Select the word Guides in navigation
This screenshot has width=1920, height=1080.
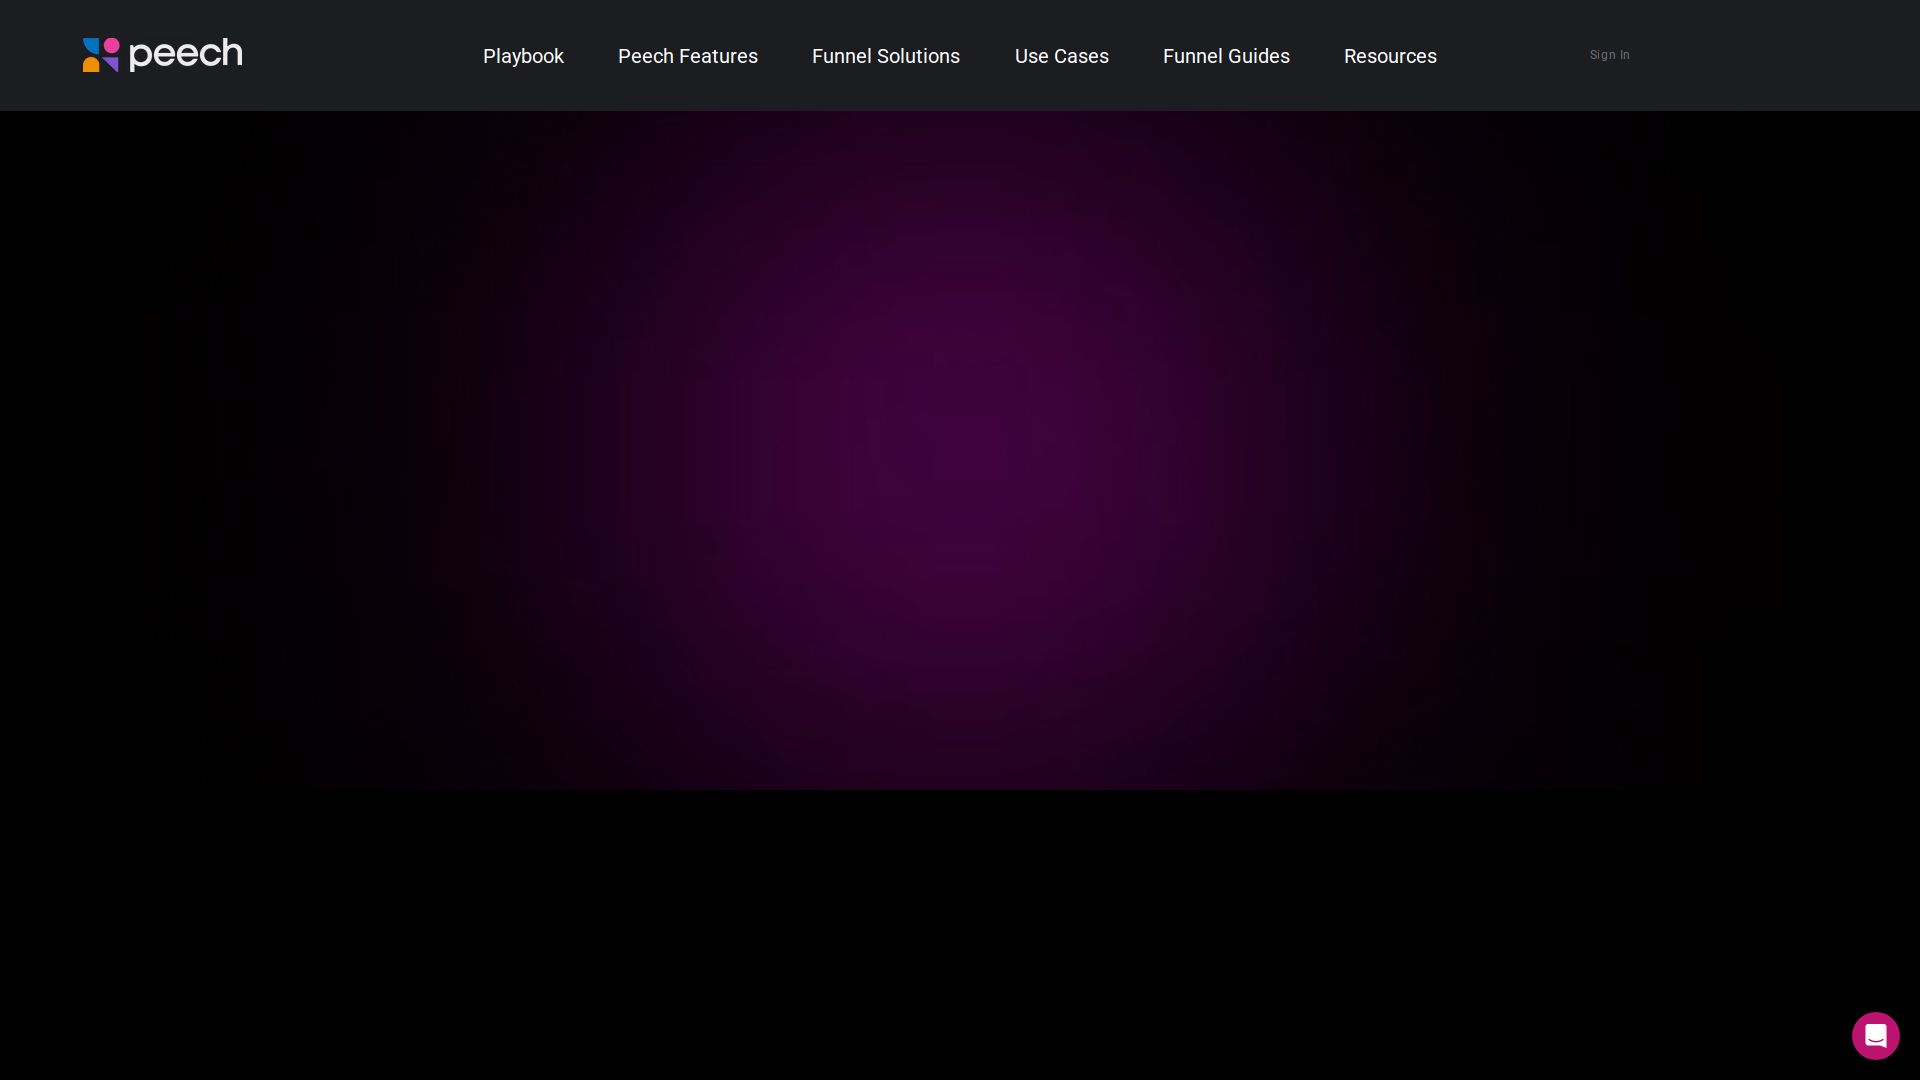pyautogui.click(x=1260, y=56)
